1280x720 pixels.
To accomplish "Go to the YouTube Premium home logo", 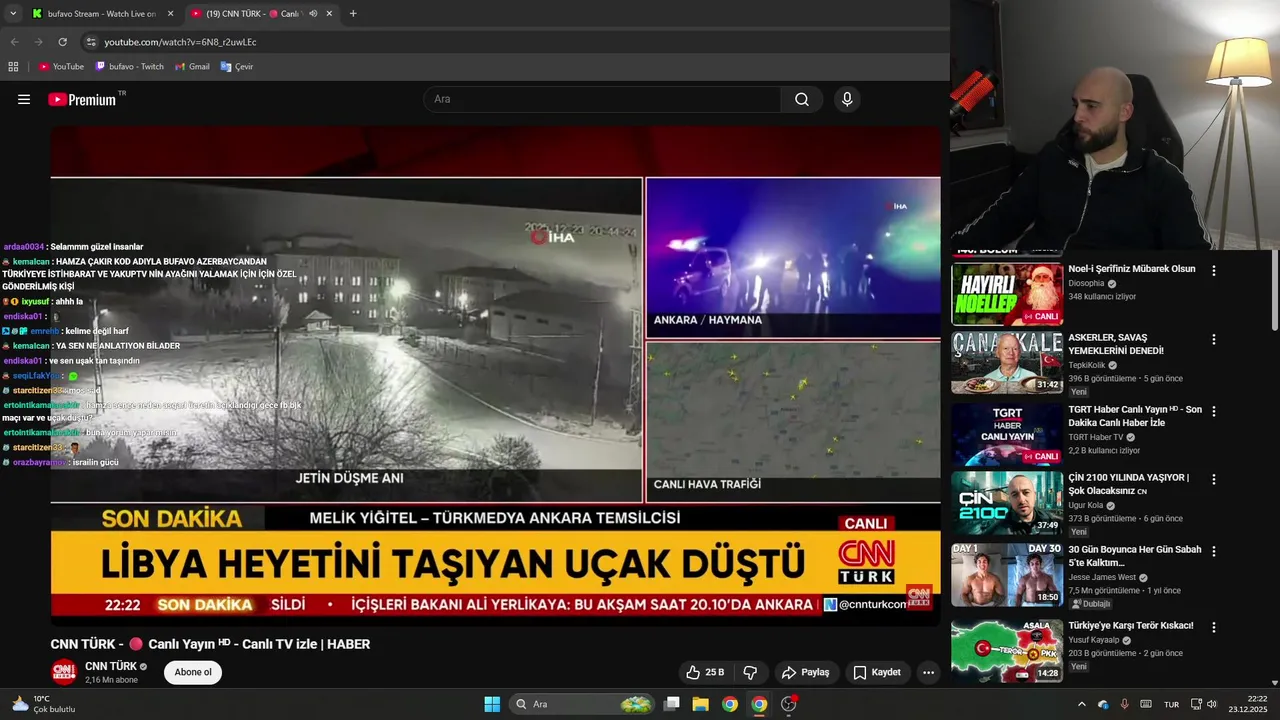I will (x=82, y=99).
